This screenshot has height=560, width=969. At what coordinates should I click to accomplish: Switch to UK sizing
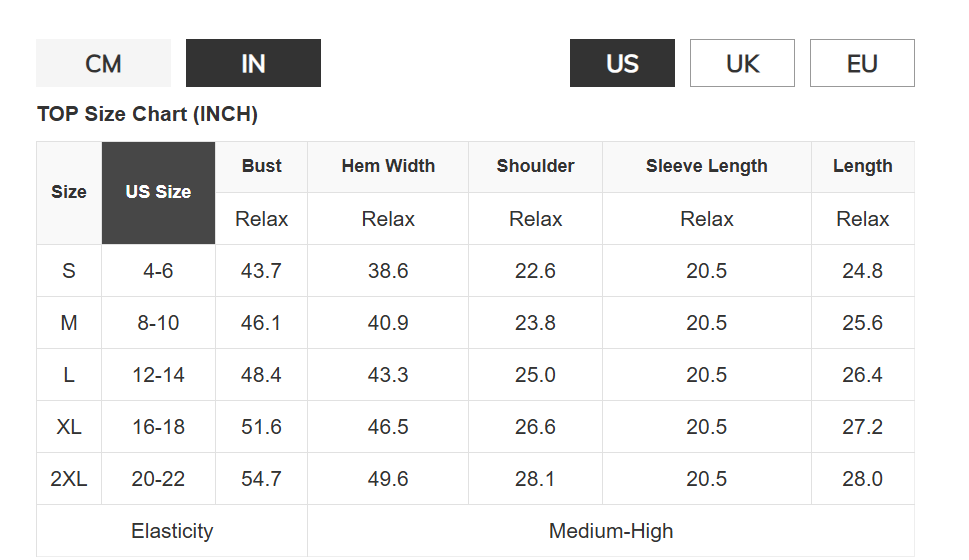coord(742,63)
